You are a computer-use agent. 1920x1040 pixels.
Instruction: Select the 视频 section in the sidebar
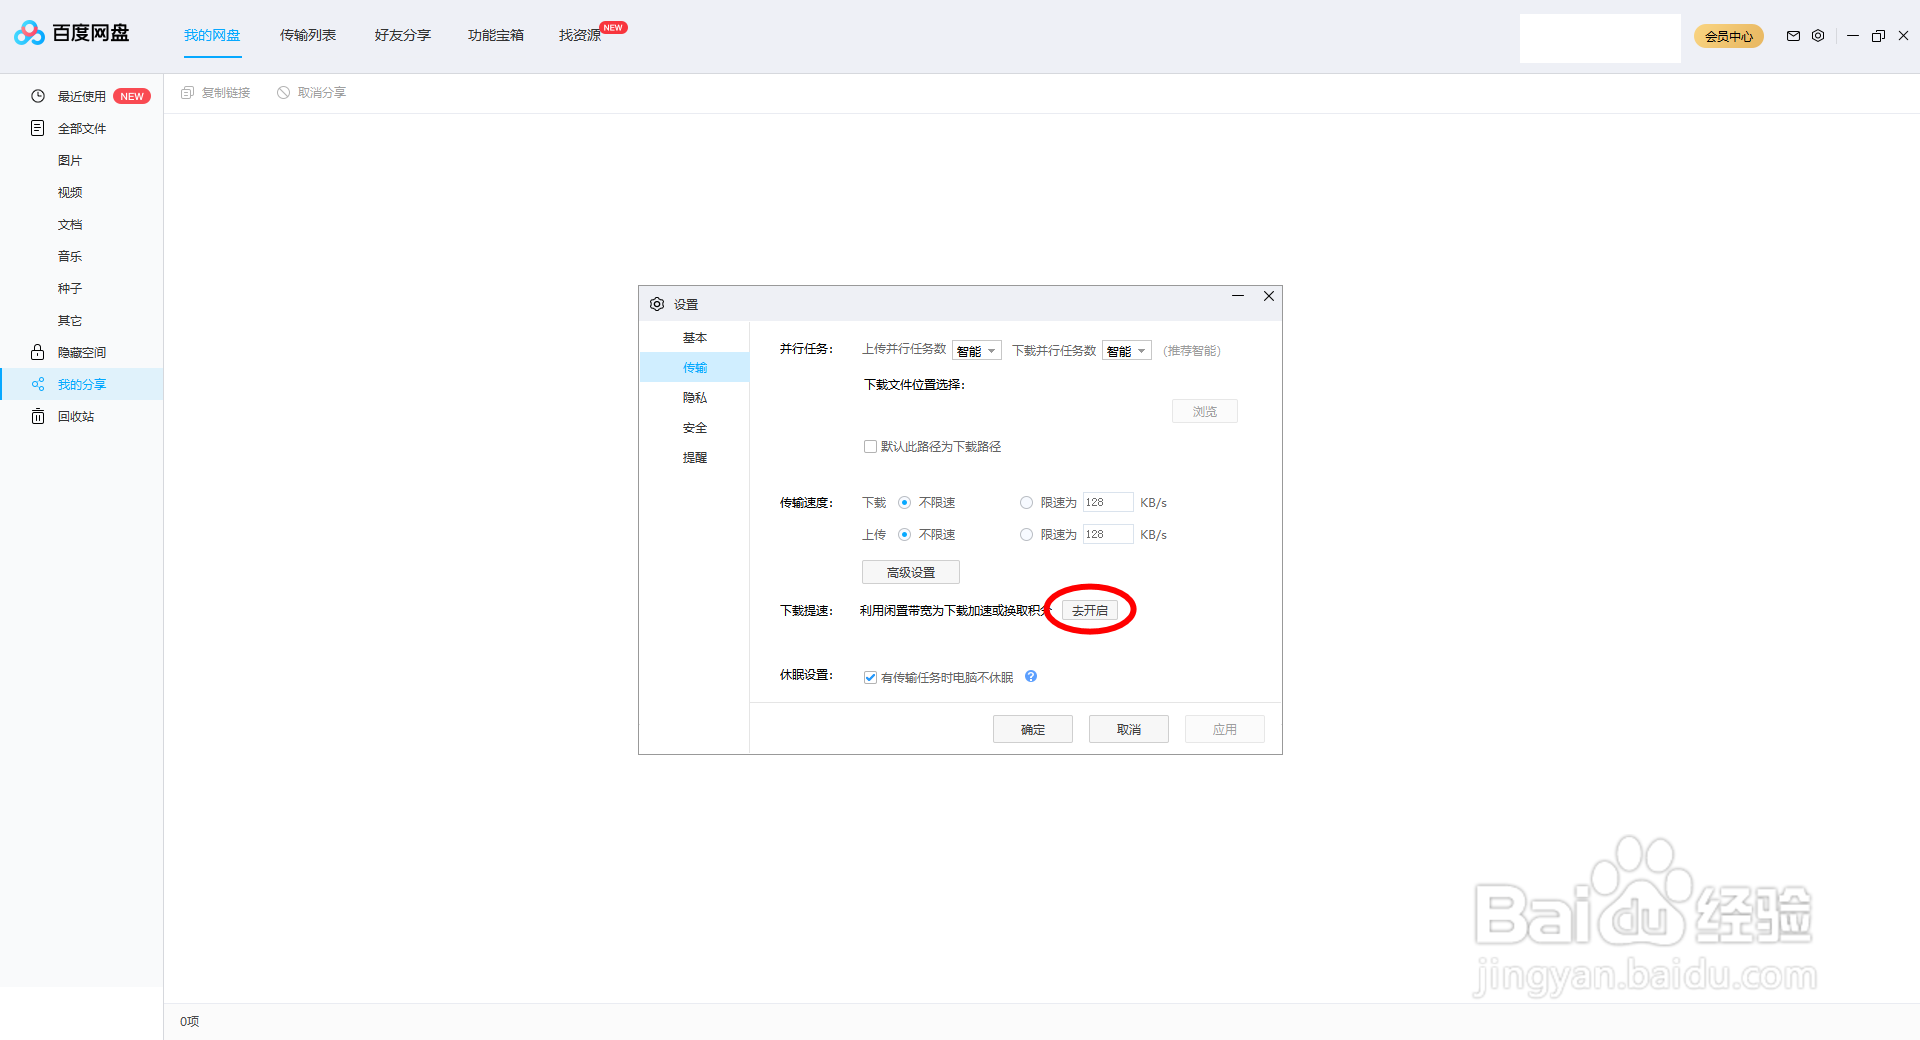pyautogui.click(x=70, y=192)
